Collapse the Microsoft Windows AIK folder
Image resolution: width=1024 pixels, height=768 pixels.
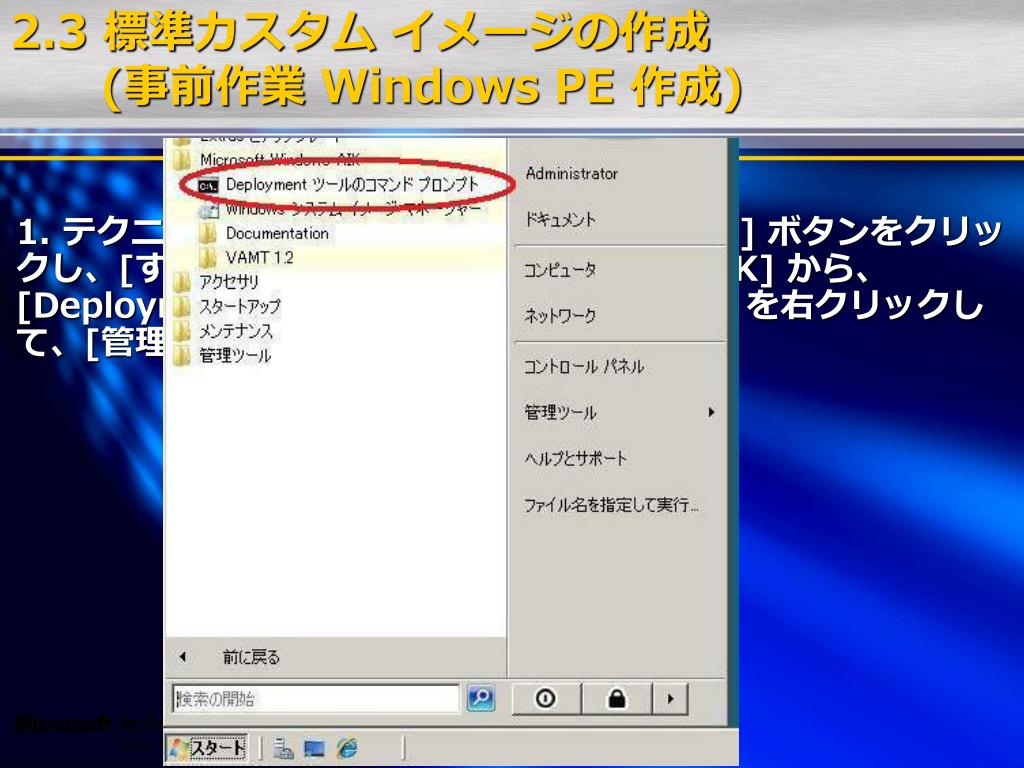tap(268, 160)
